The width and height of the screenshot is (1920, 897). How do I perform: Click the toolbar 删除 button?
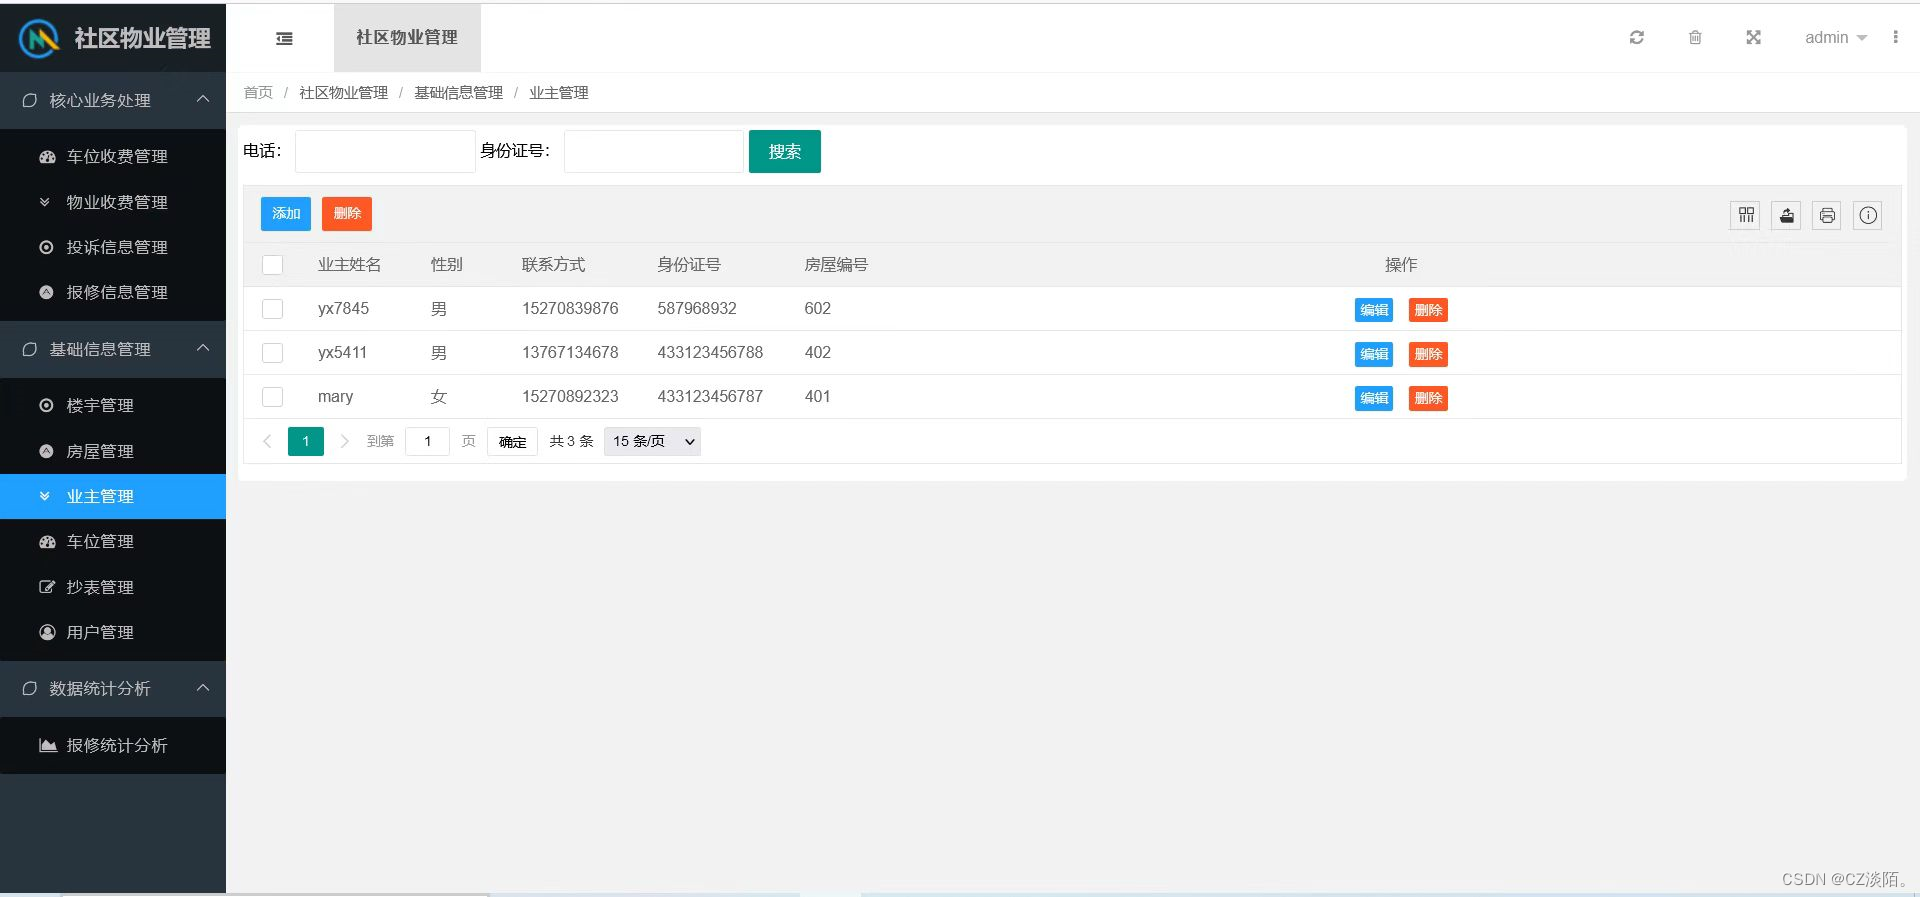[347, 213]
